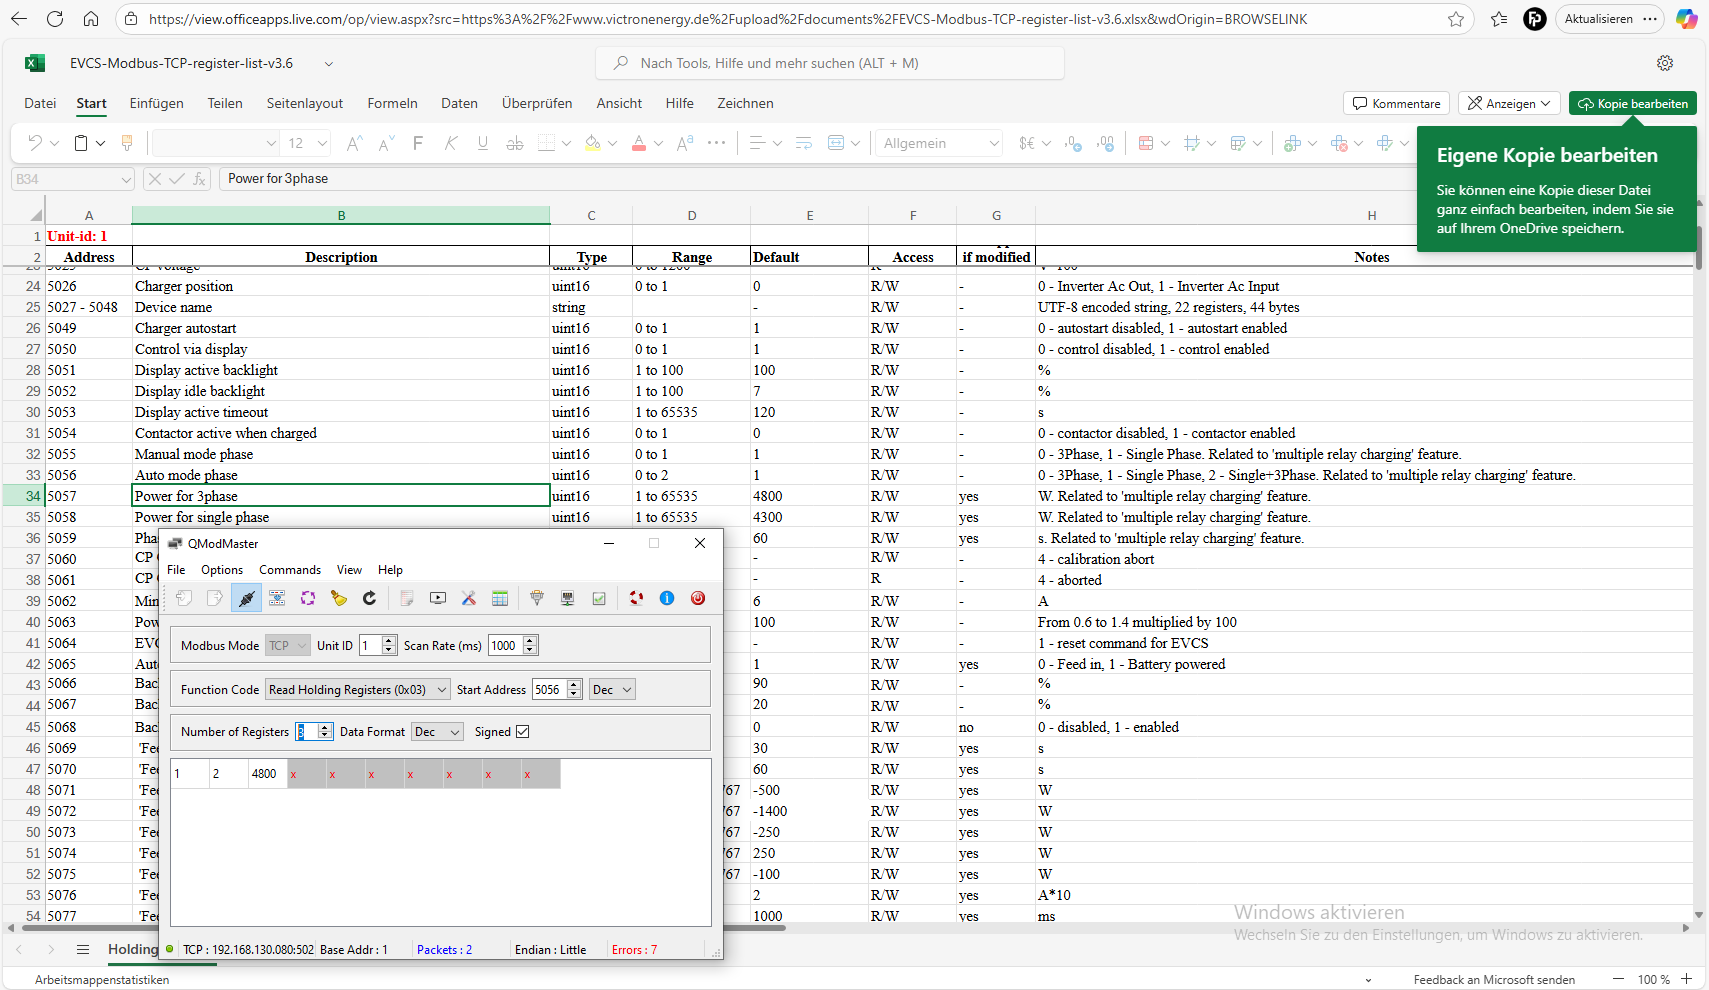Click the connect plug icon in QModMaster
The height and width of the screenshot is (990, 1709).
click(x=246, y=598)
